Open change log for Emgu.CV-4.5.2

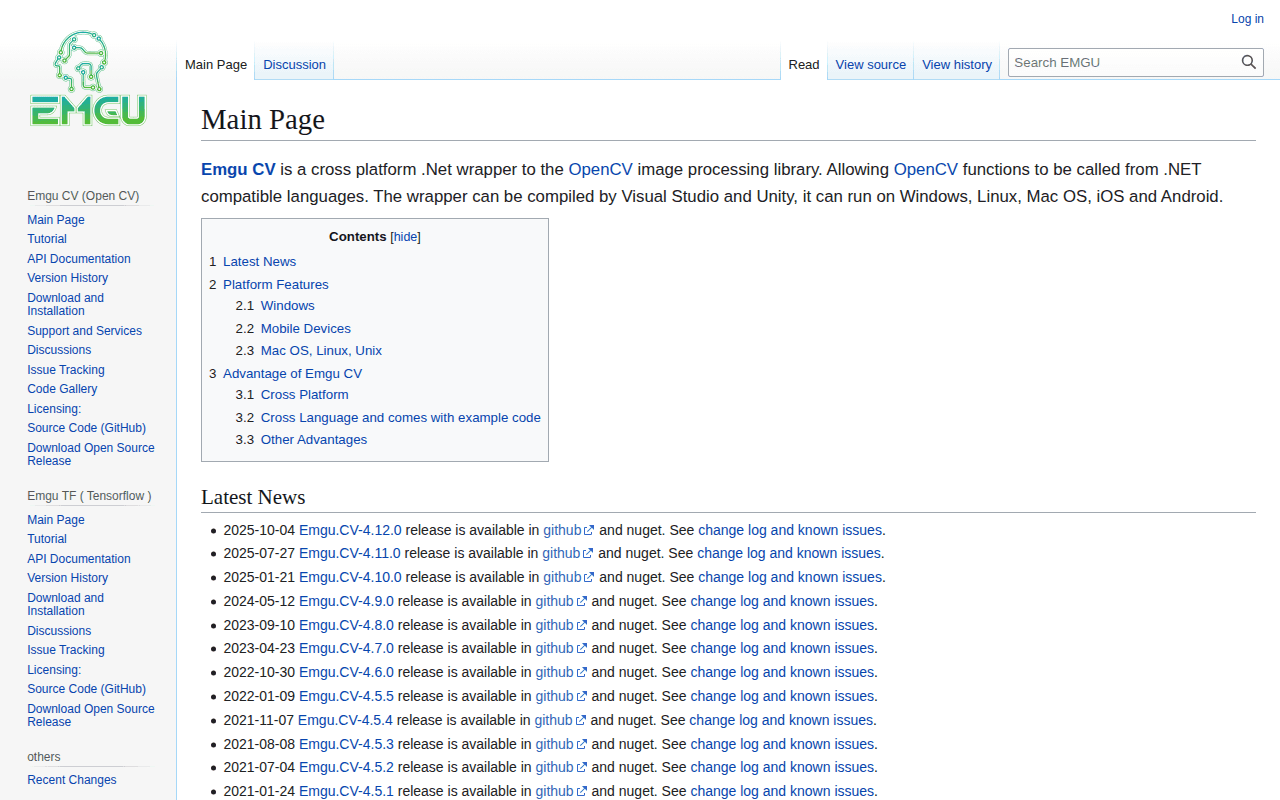783,767
